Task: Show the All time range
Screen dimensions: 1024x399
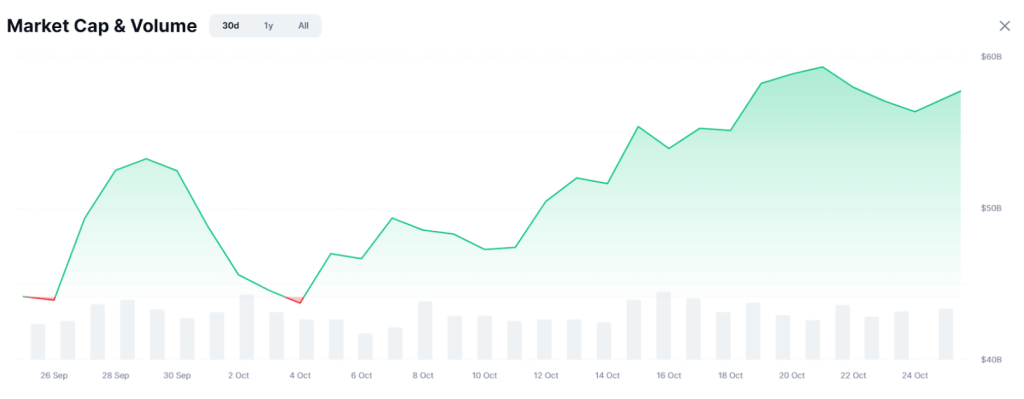Action: tap(303, 26)
